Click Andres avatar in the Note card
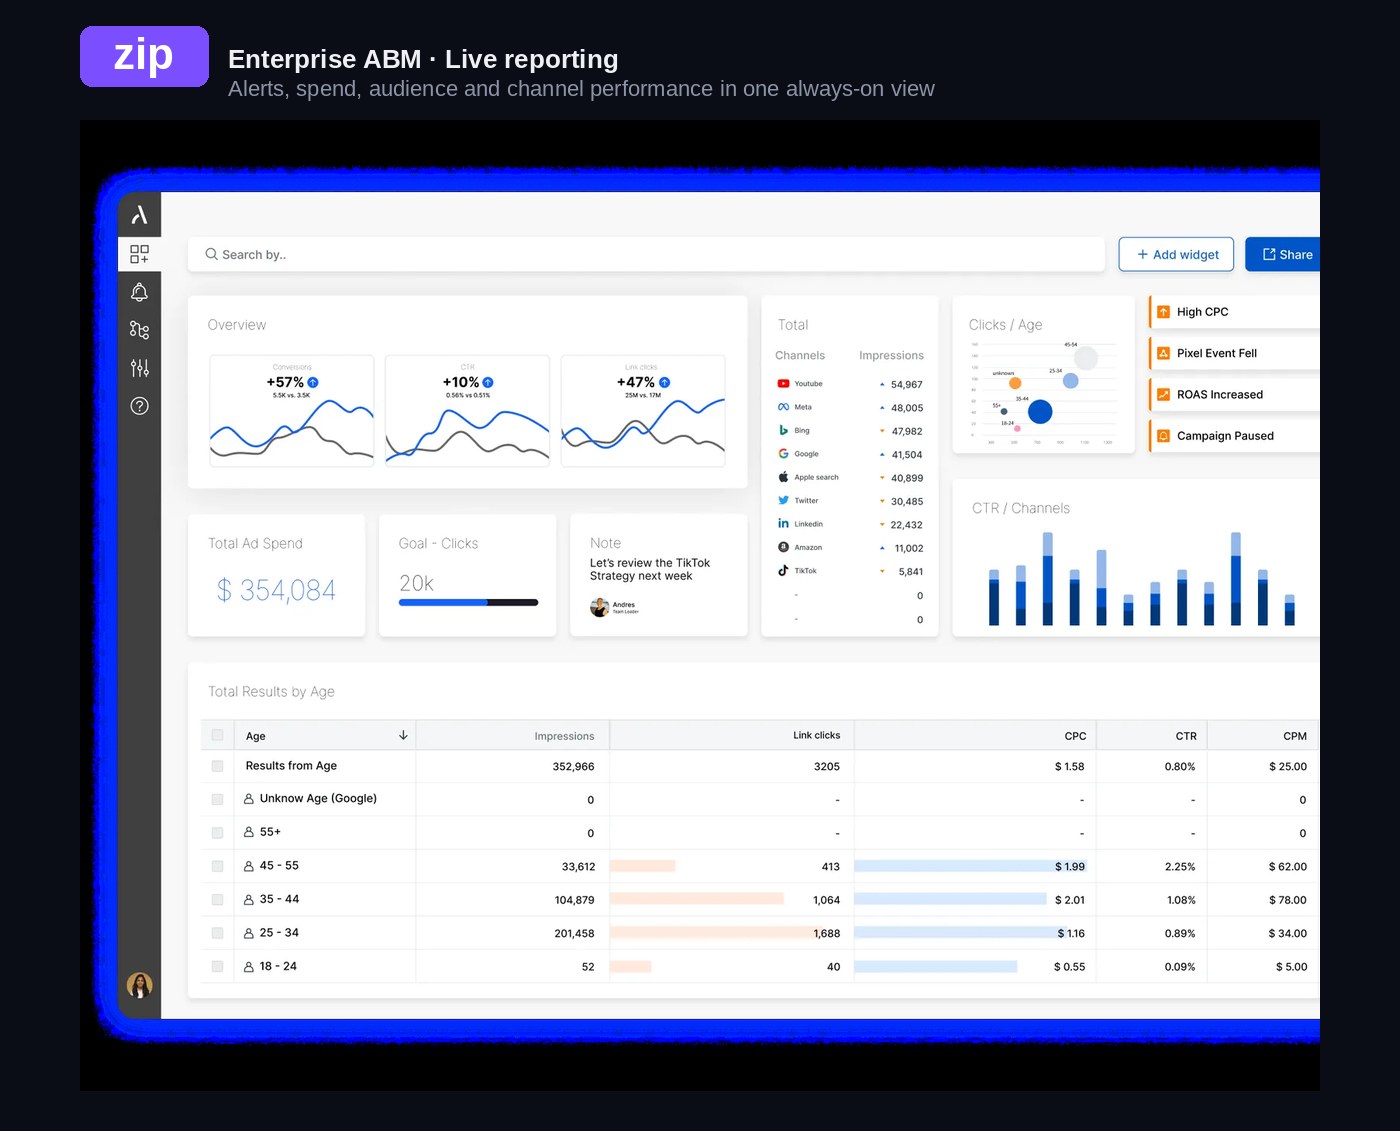 click(600, 607)
